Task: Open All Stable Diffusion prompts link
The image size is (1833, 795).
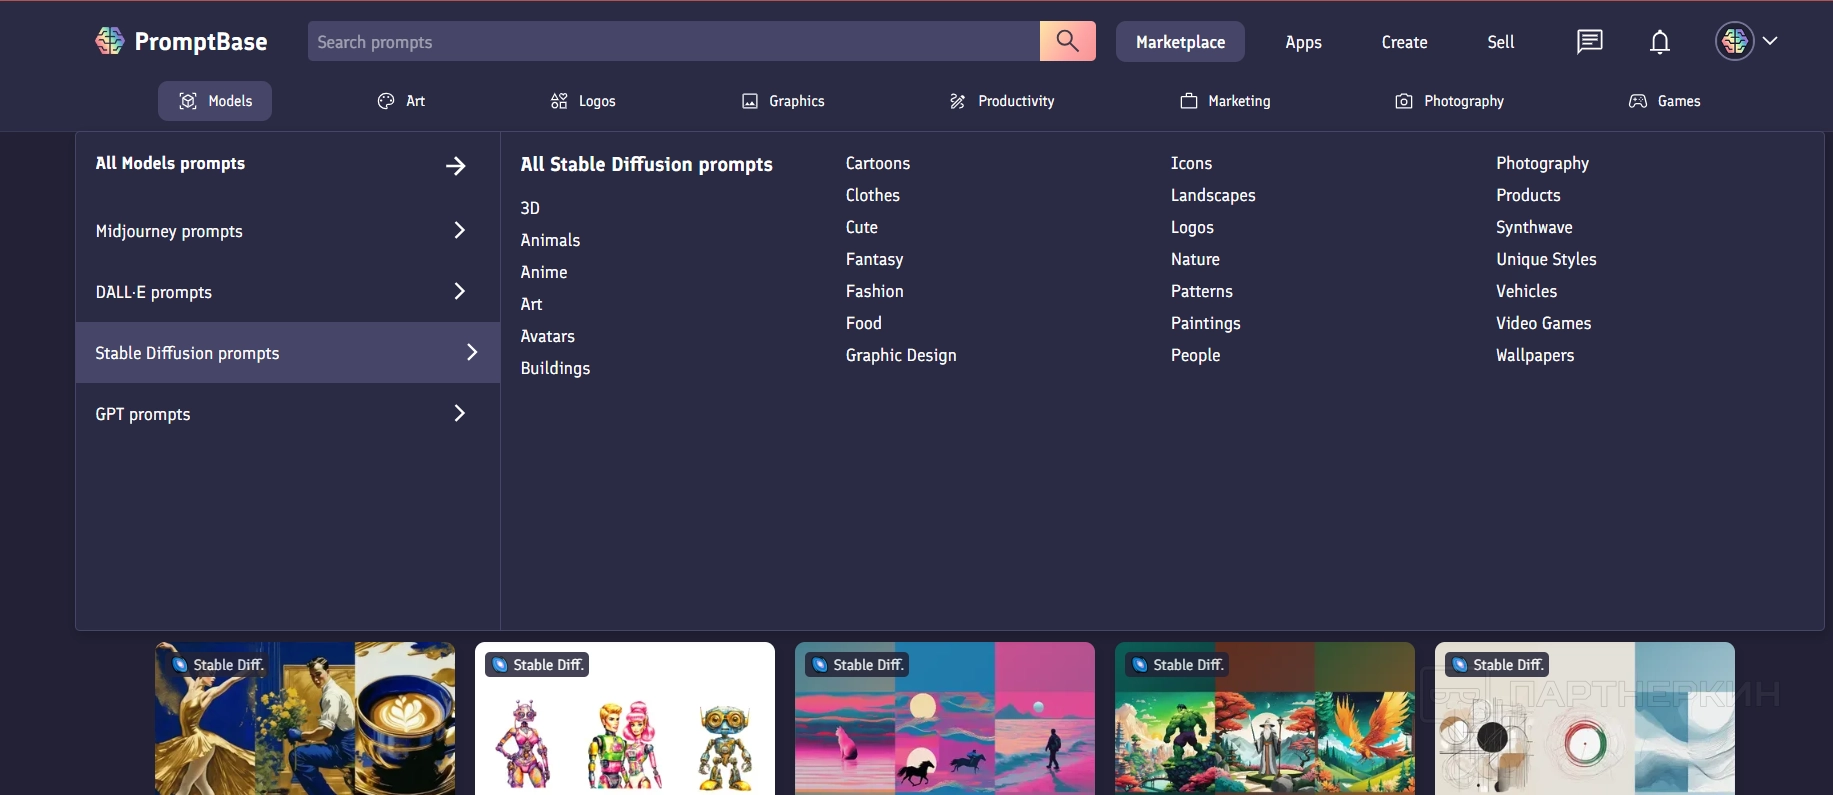Action: 646,164
